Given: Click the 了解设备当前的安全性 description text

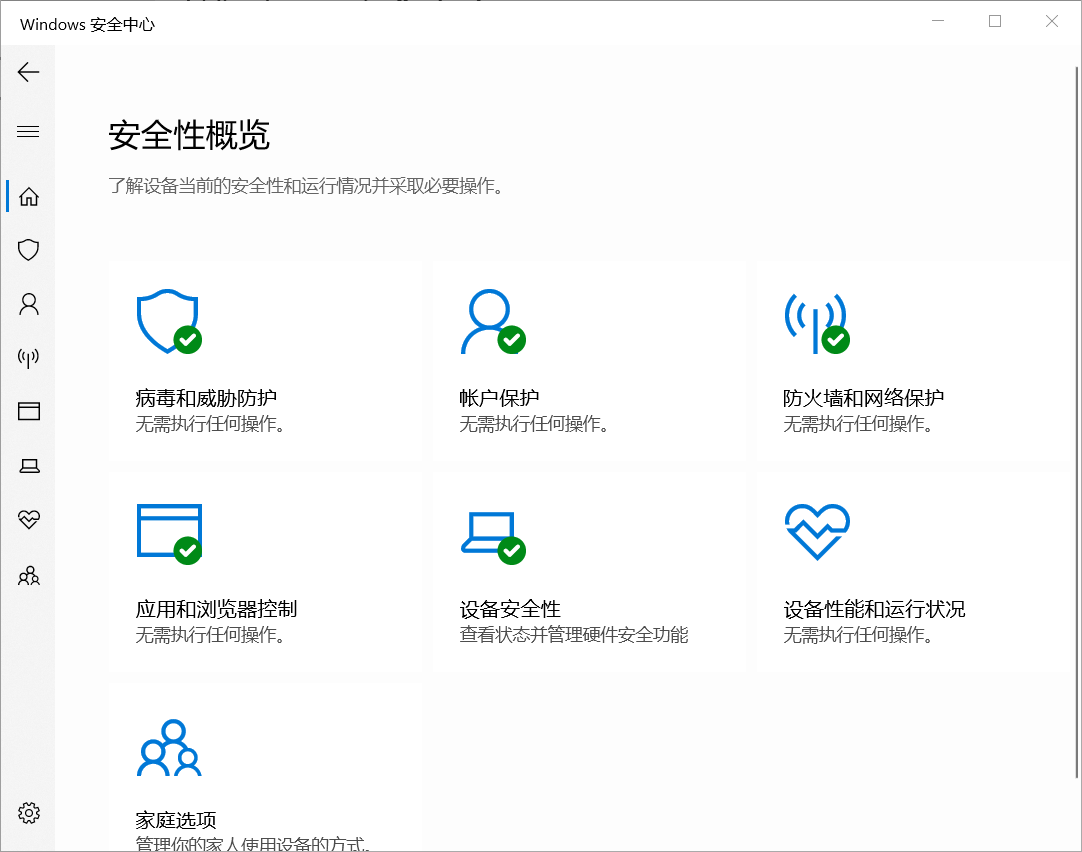Looking at the screenshot, I should coord(306,186).
